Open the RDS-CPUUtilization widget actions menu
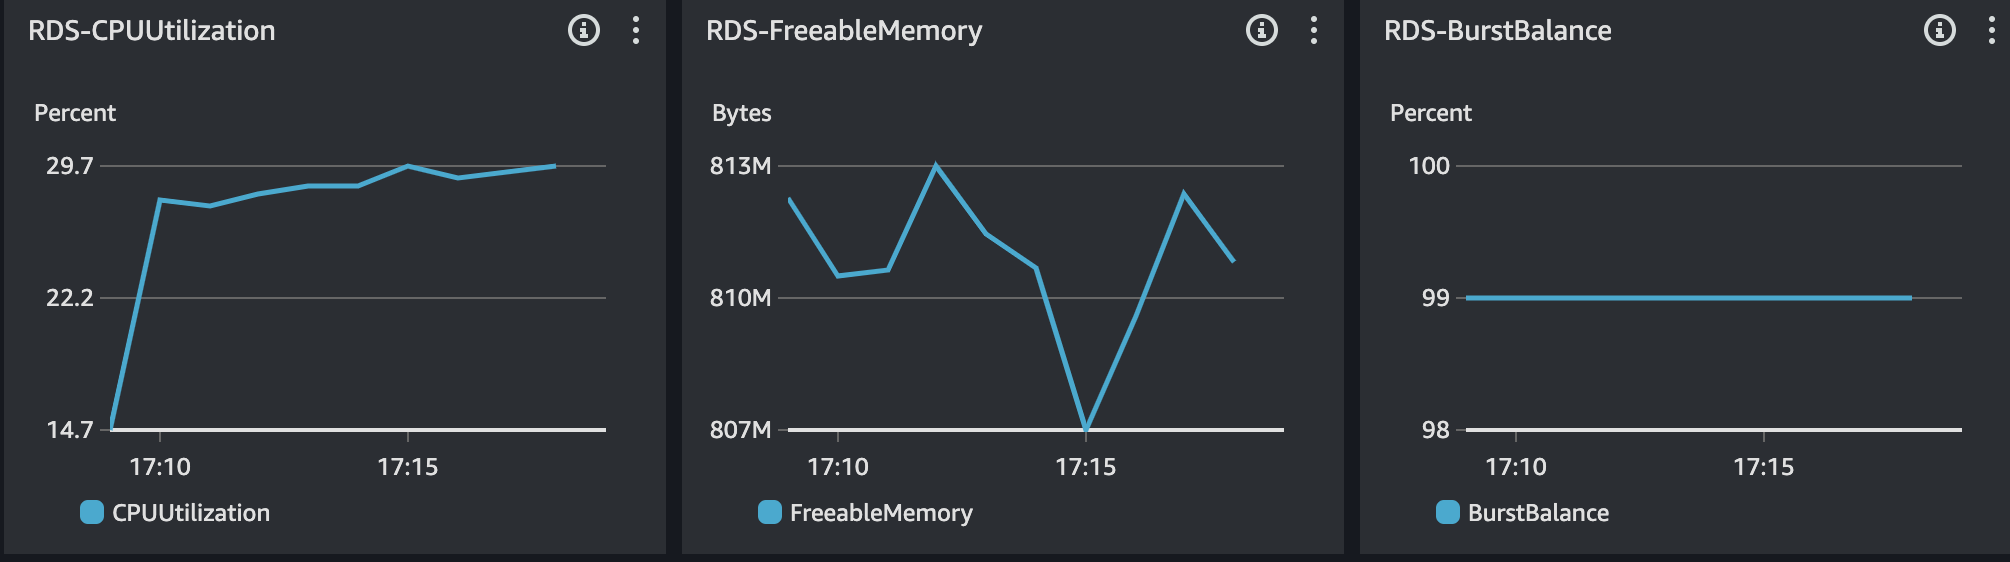Viewport: 2010px width, 562px height. [x=636, y=30]
